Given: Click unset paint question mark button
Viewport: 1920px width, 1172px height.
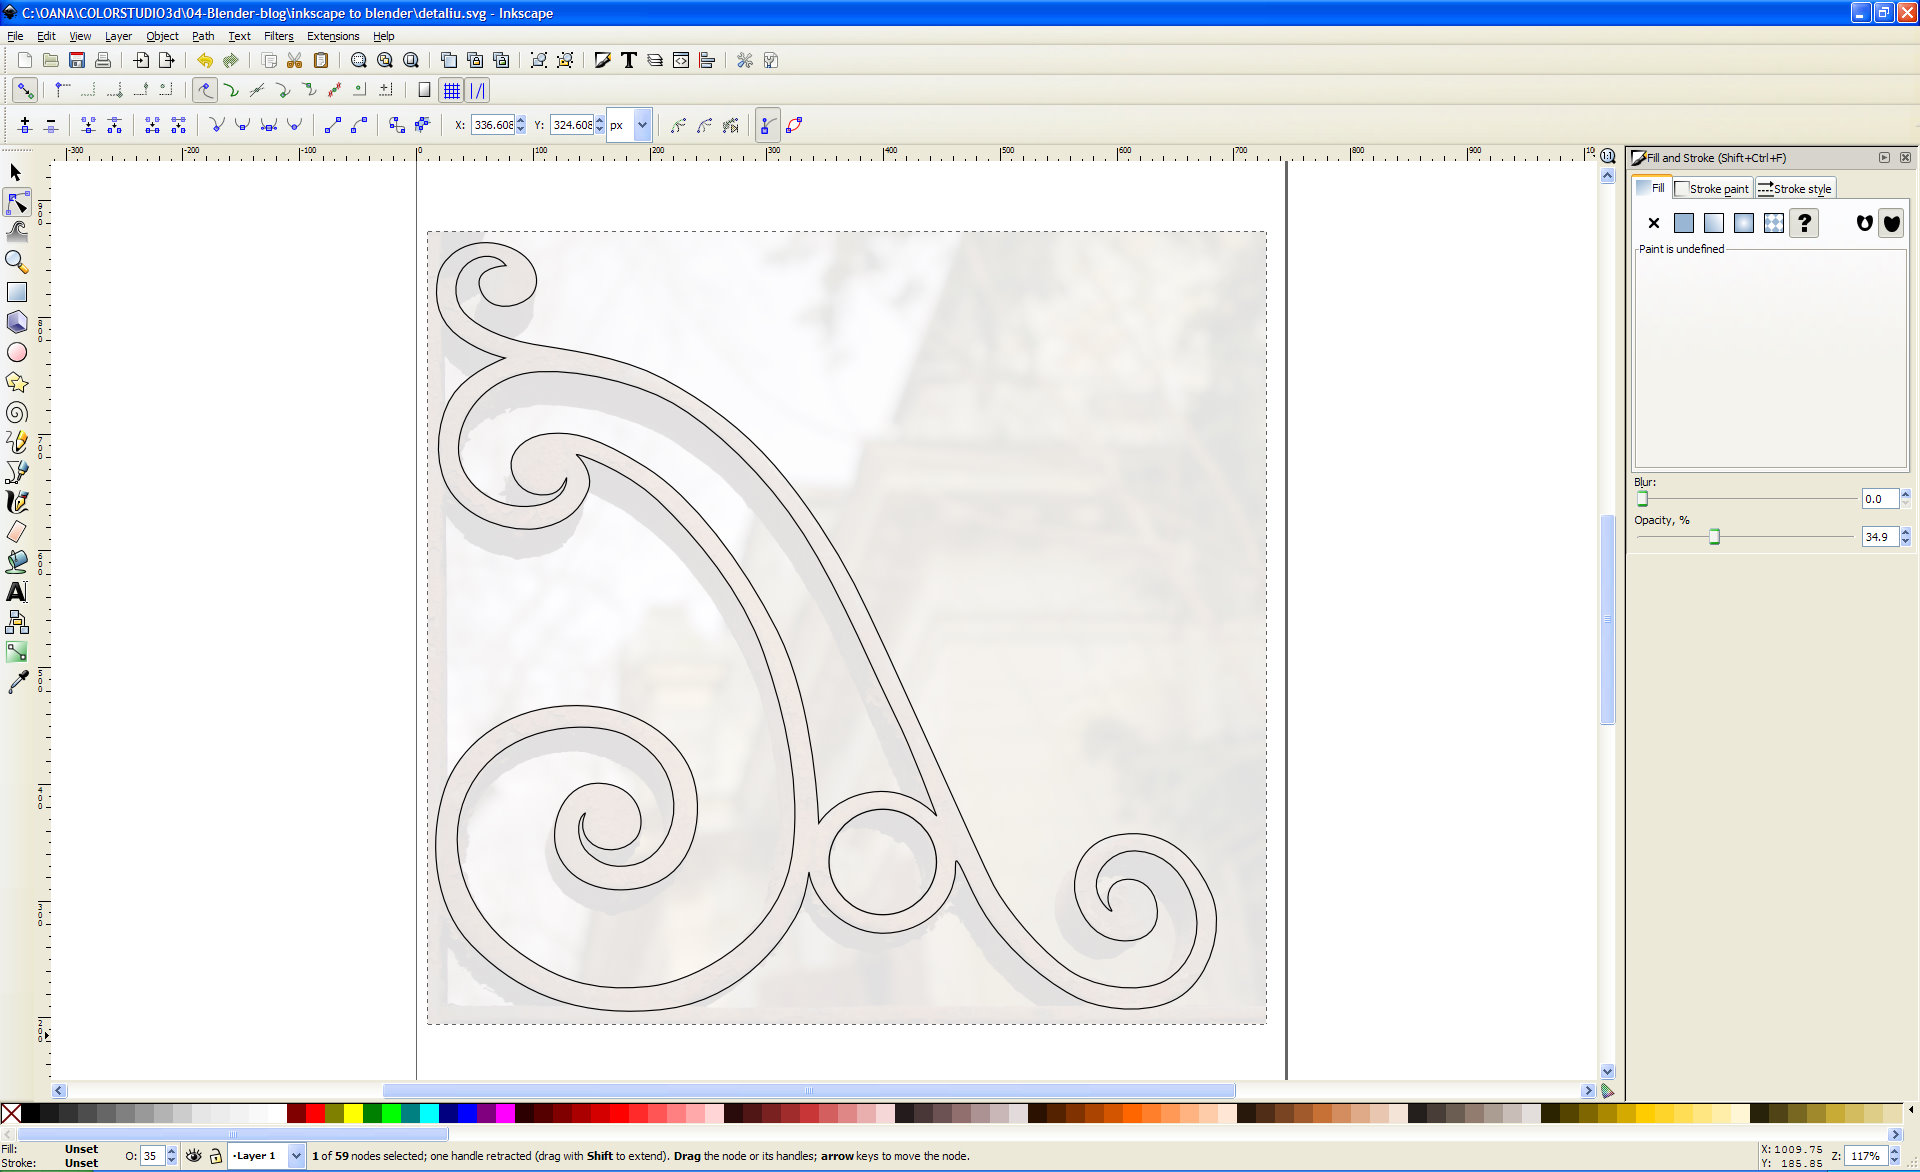Looking at the screenshot, I should click(x=1804, y=223).
